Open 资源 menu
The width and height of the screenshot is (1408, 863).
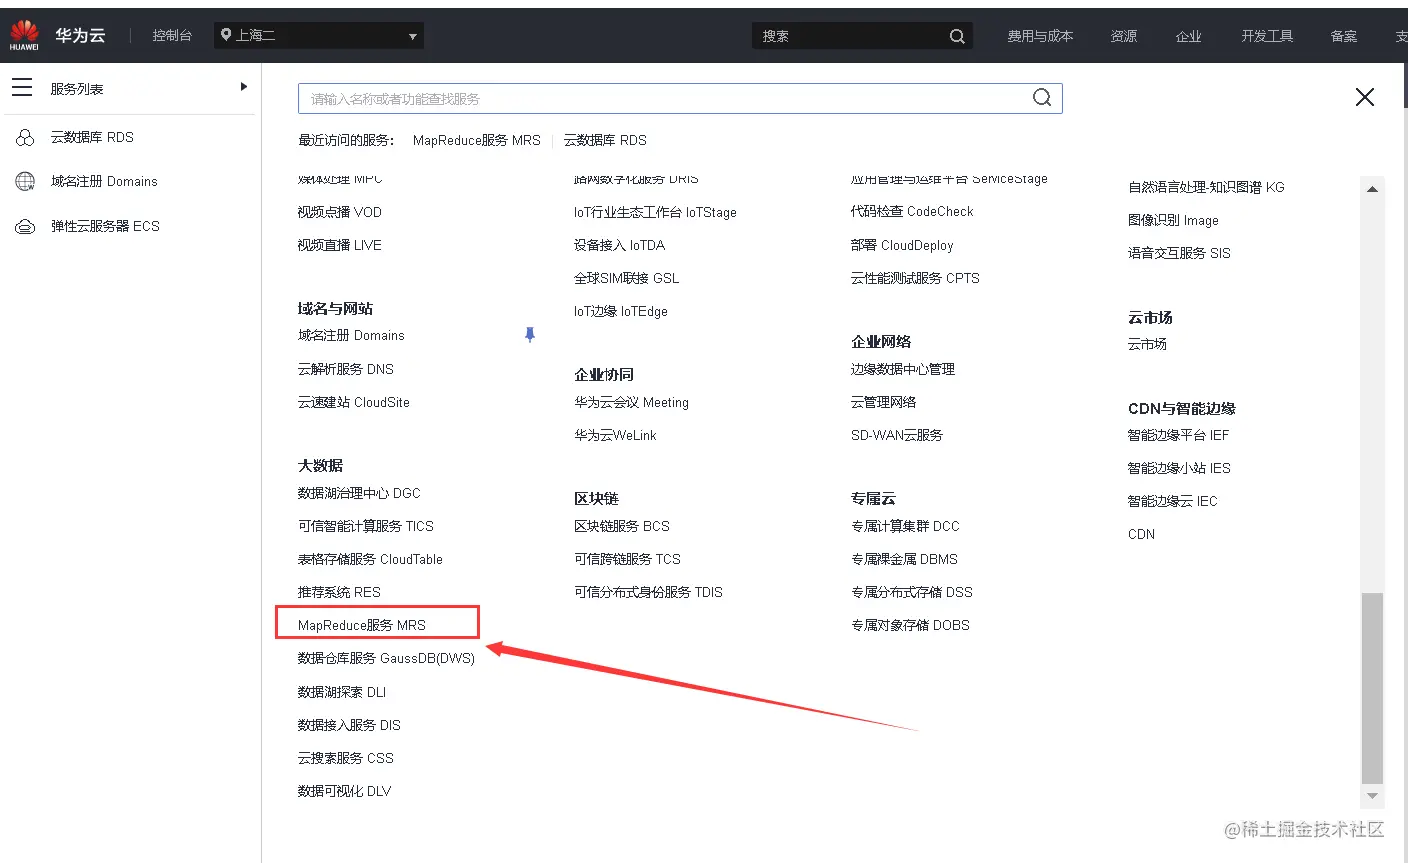pos(1124,36)
